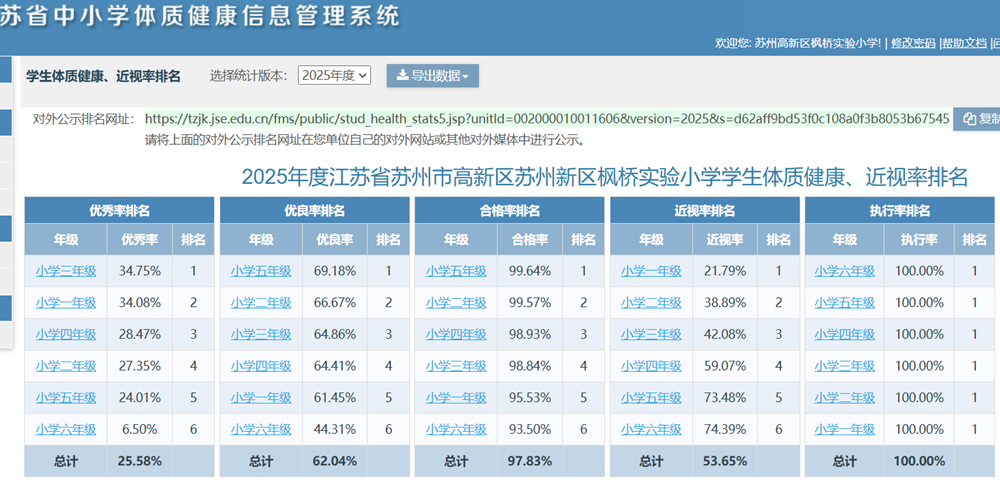The image size is (1000, 482).
Task: Open 小学三年级 in the 合格率排名 table
Action: tap(456, 366)
